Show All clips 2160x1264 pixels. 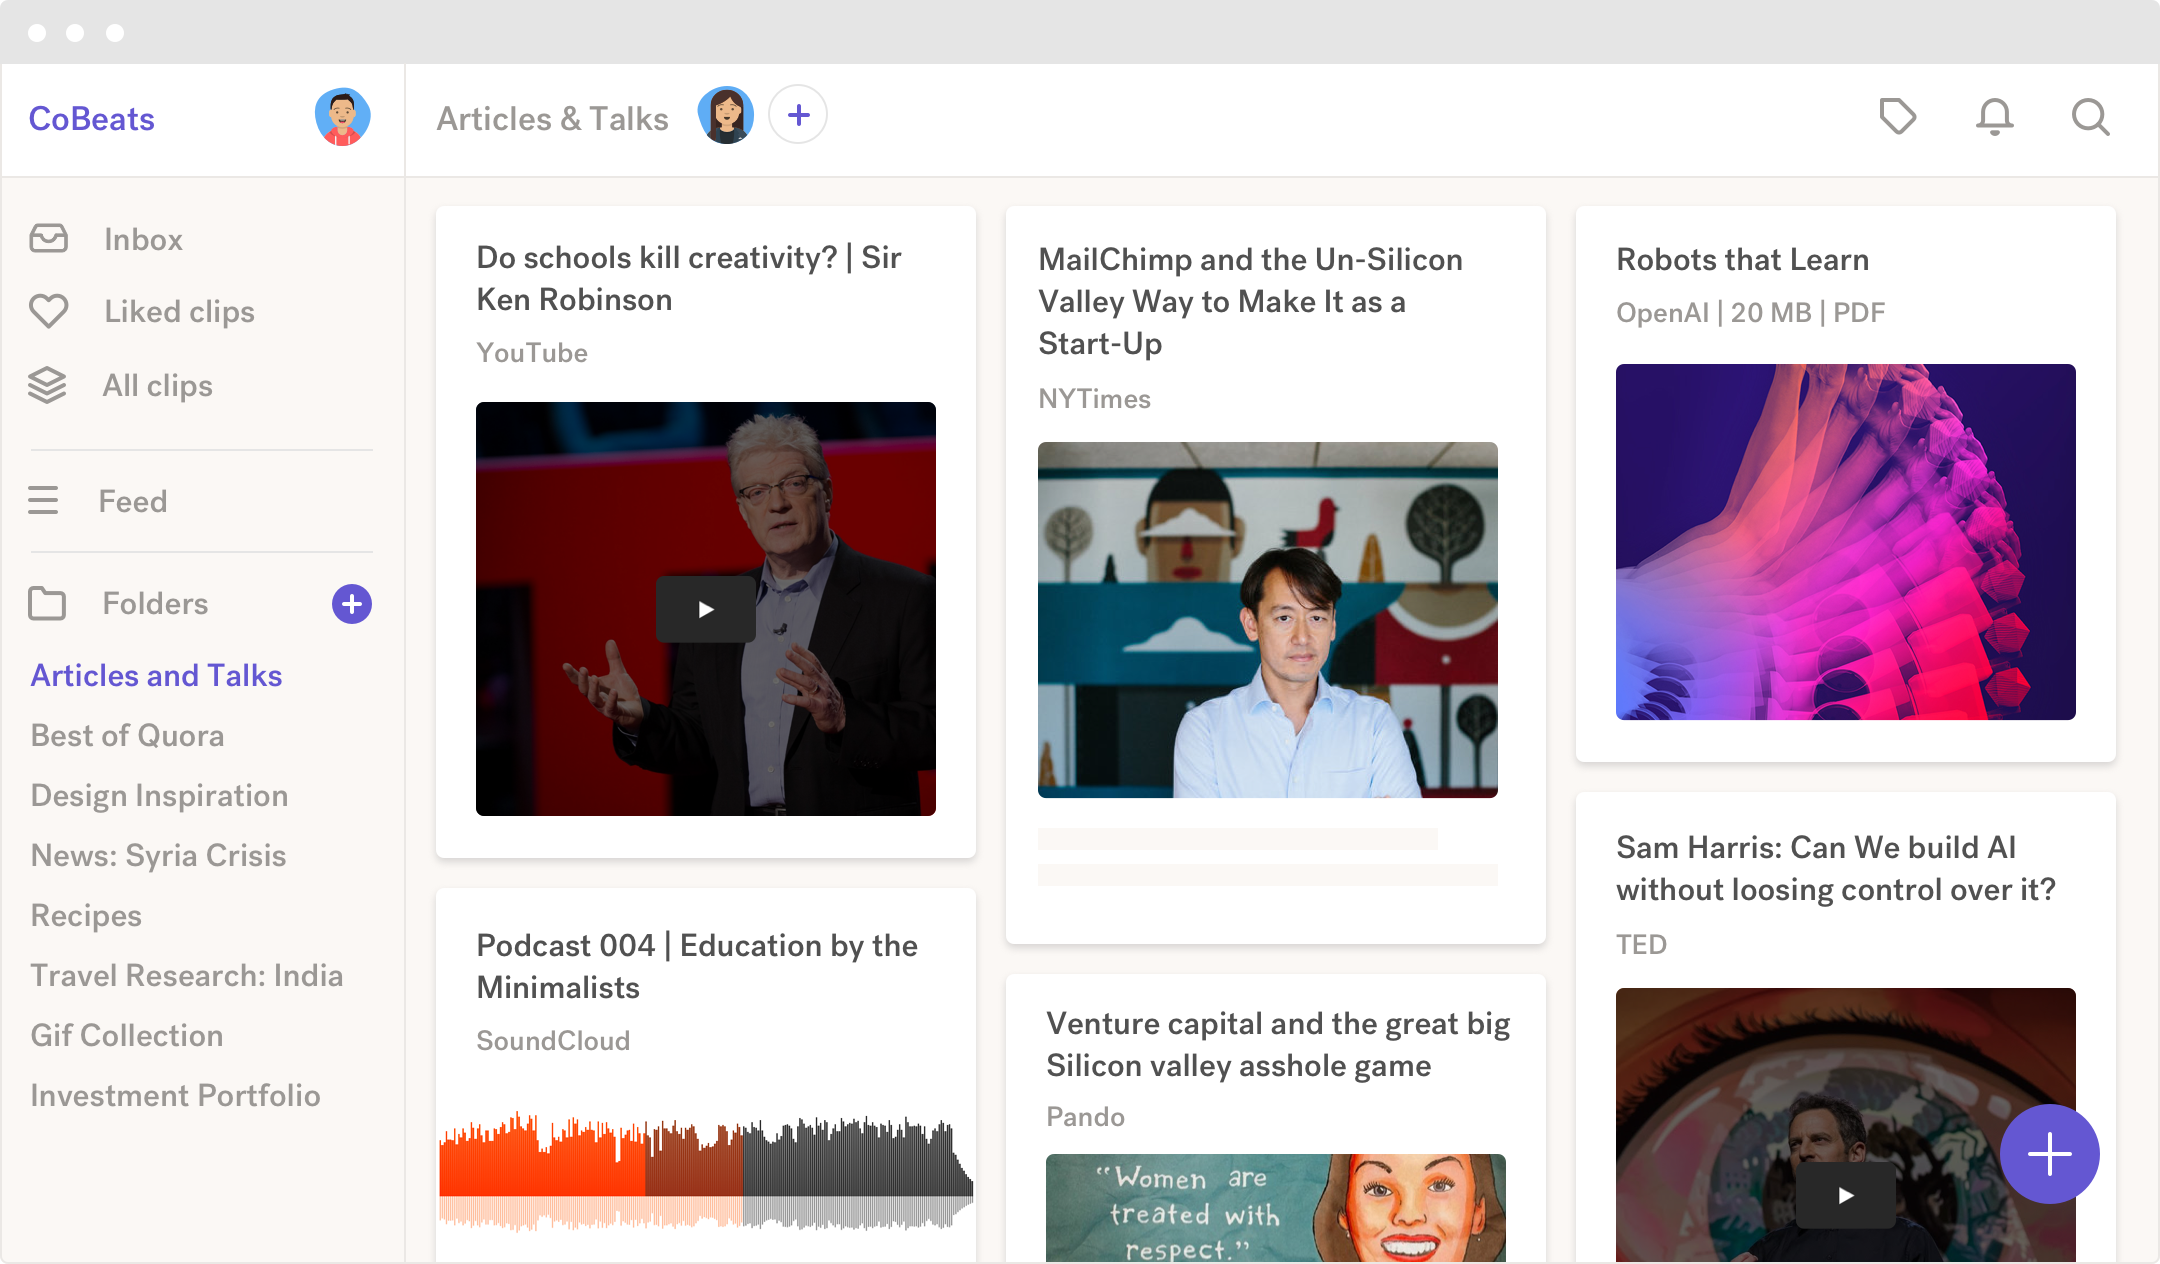point(157,386)
